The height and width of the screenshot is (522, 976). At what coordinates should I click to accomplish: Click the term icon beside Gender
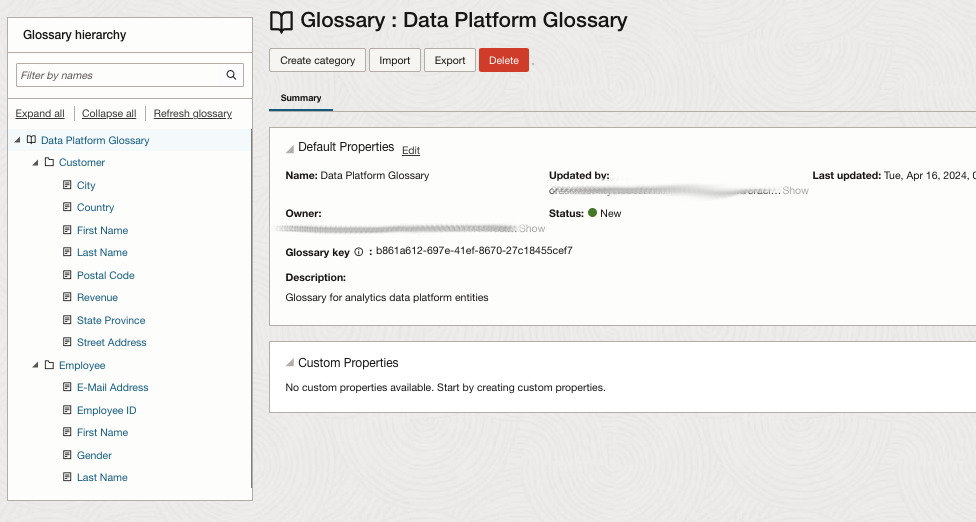coord(67,455)
